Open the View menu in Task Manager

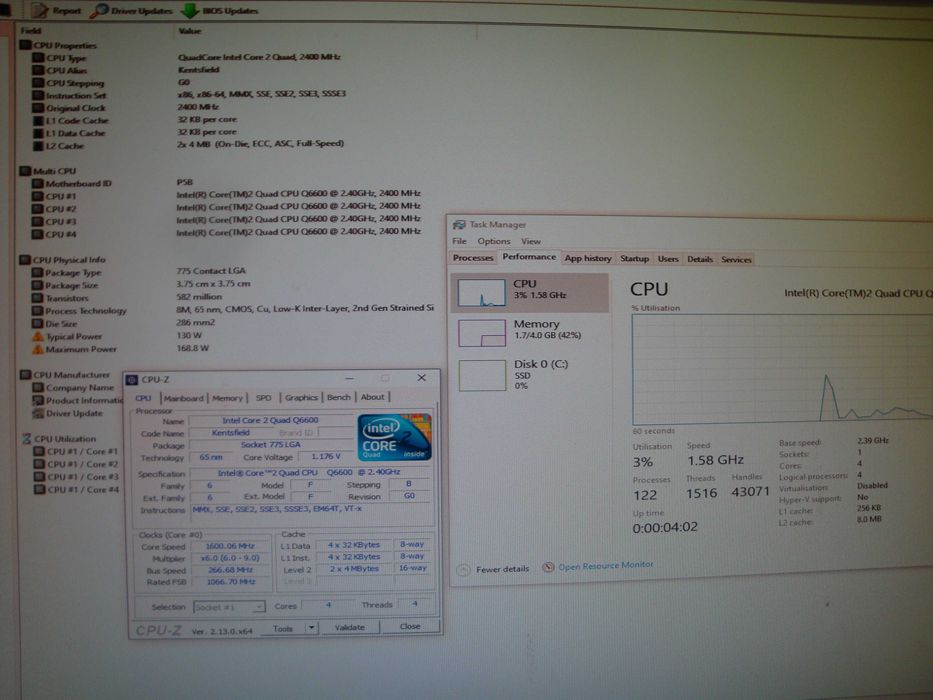pos(531,241)
